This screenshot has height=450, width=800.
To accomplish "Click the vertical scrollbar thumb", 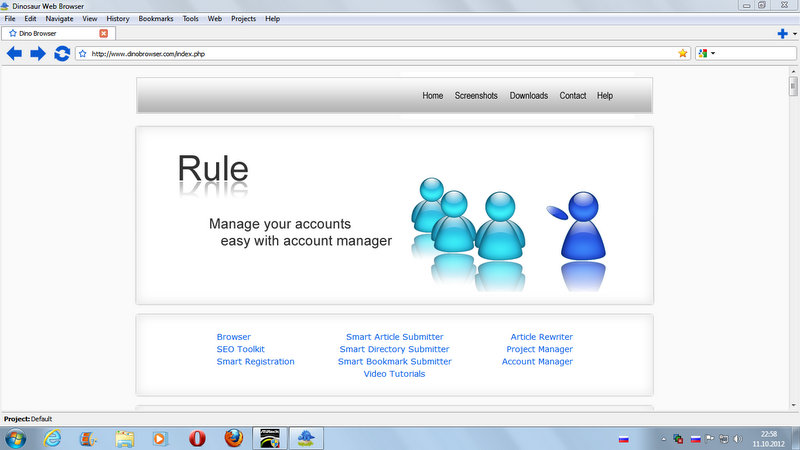I will (793, 86).
